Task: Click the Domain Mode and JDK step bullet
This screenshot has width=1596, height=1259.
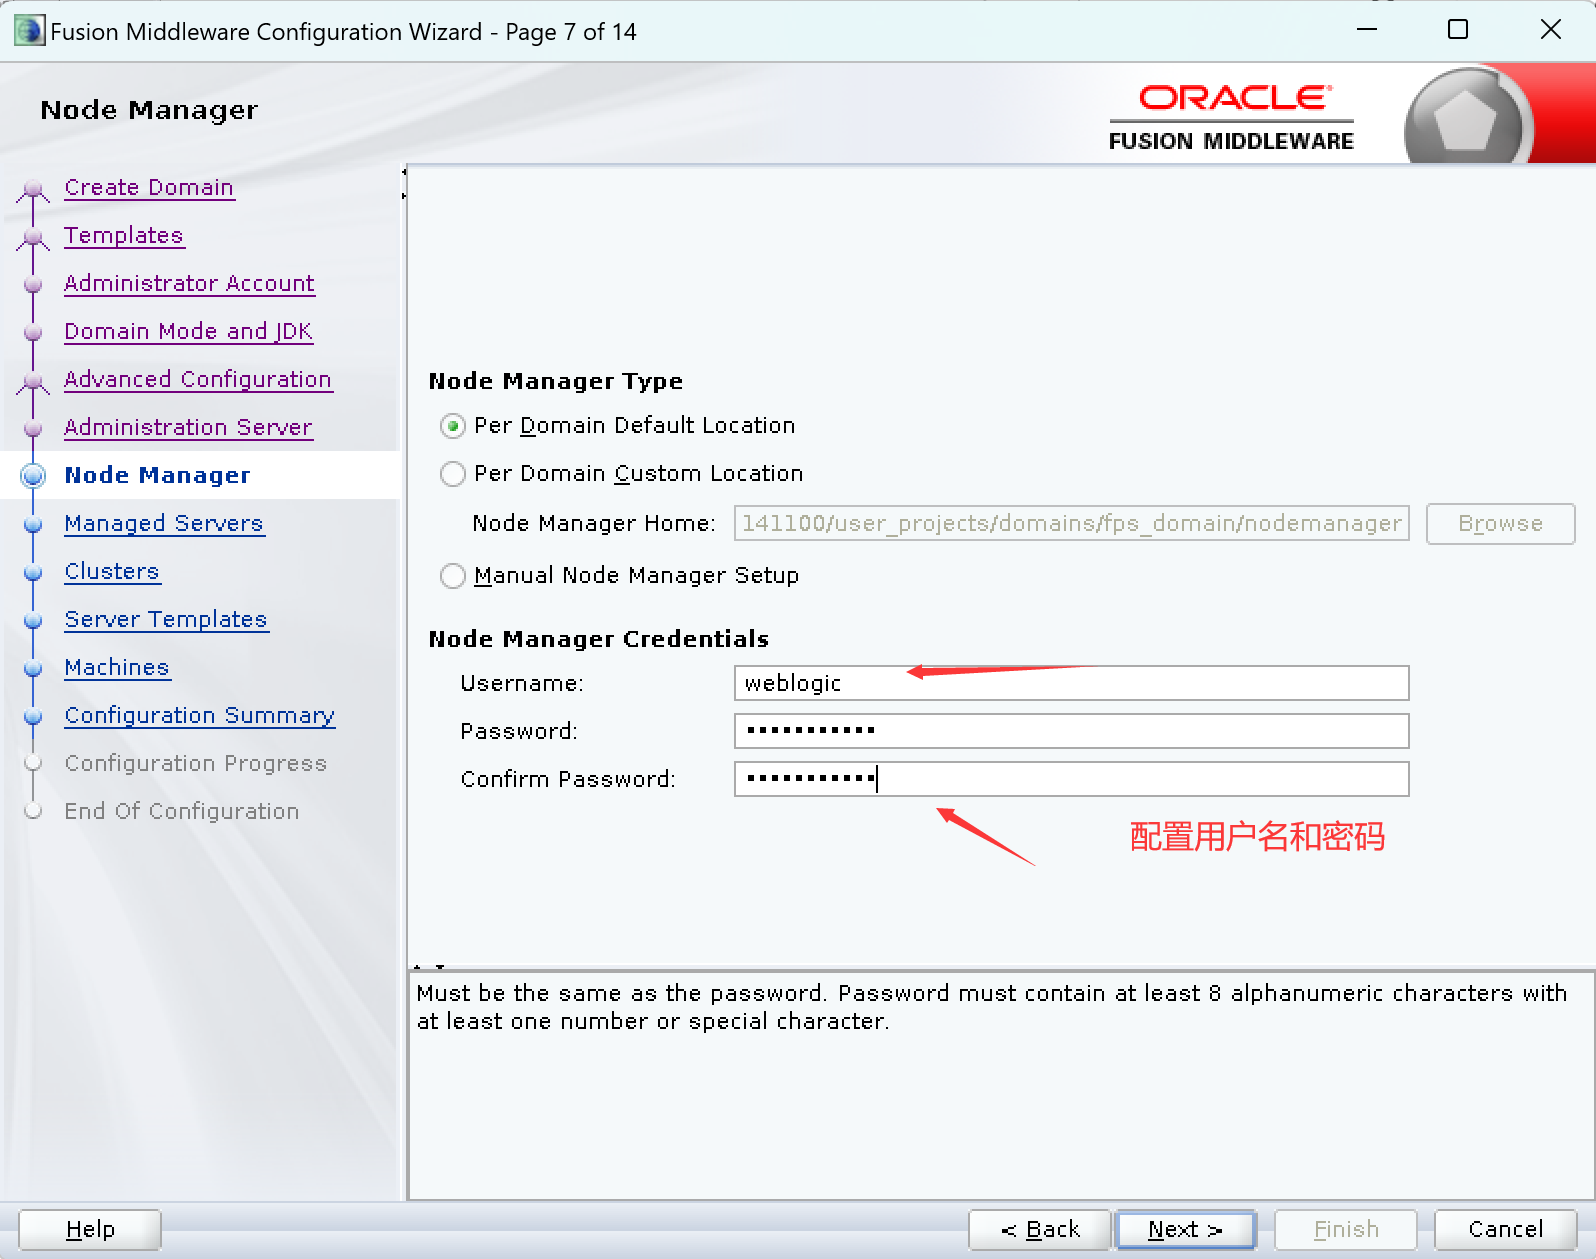Action: coord(33,332)
